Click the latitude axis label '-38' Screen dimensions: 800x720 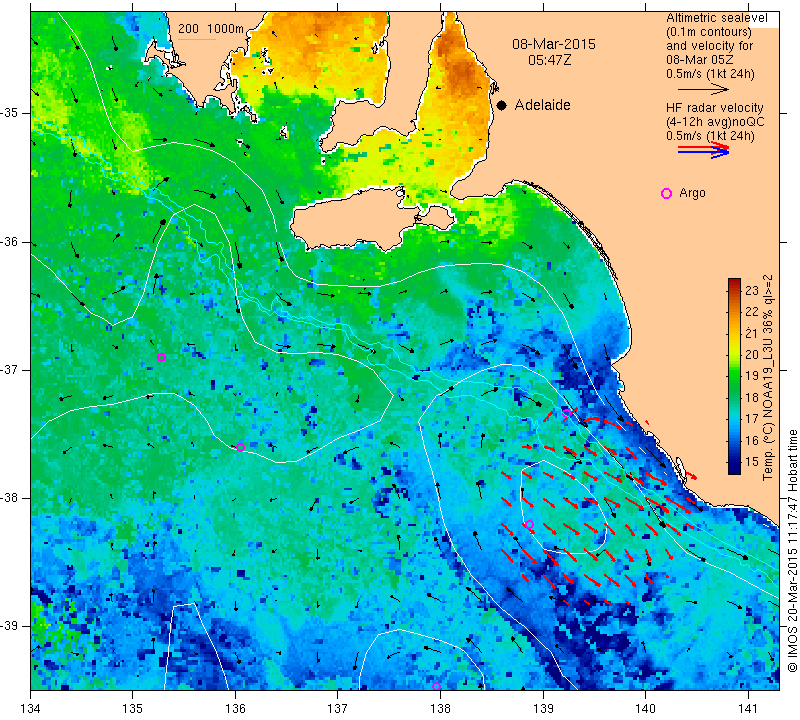pyautogui.click(x=9, y=498)
